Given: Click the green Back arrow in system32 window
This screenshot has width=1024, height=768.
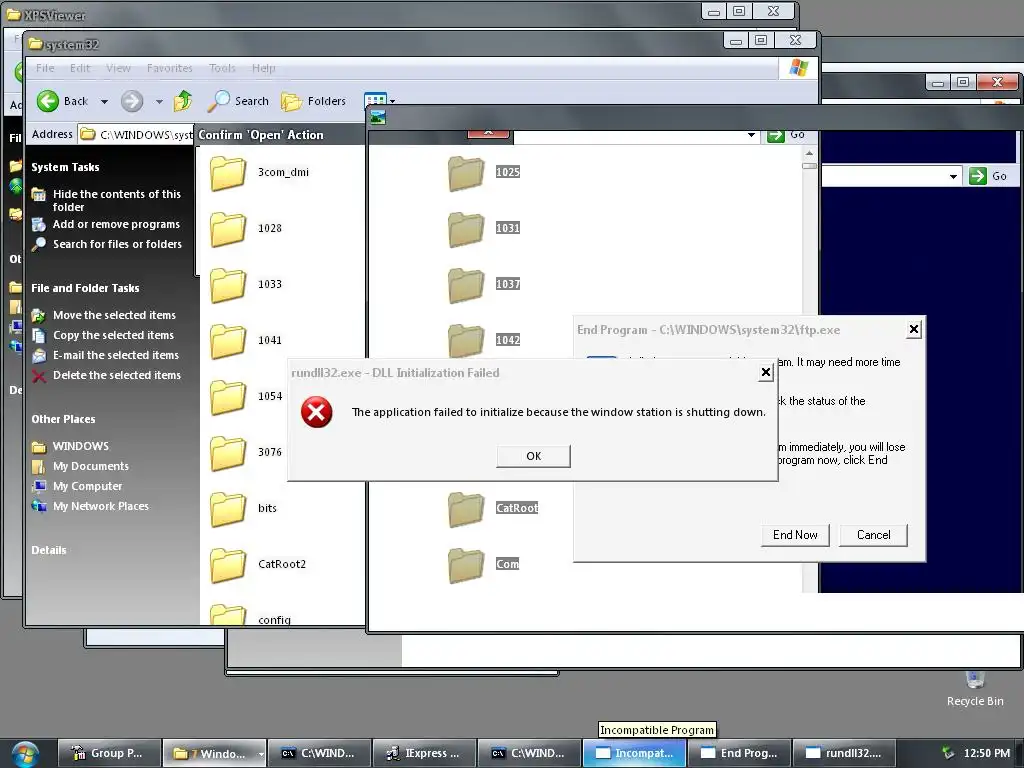Looking at the screenshot, I should (x=48, y=101).
